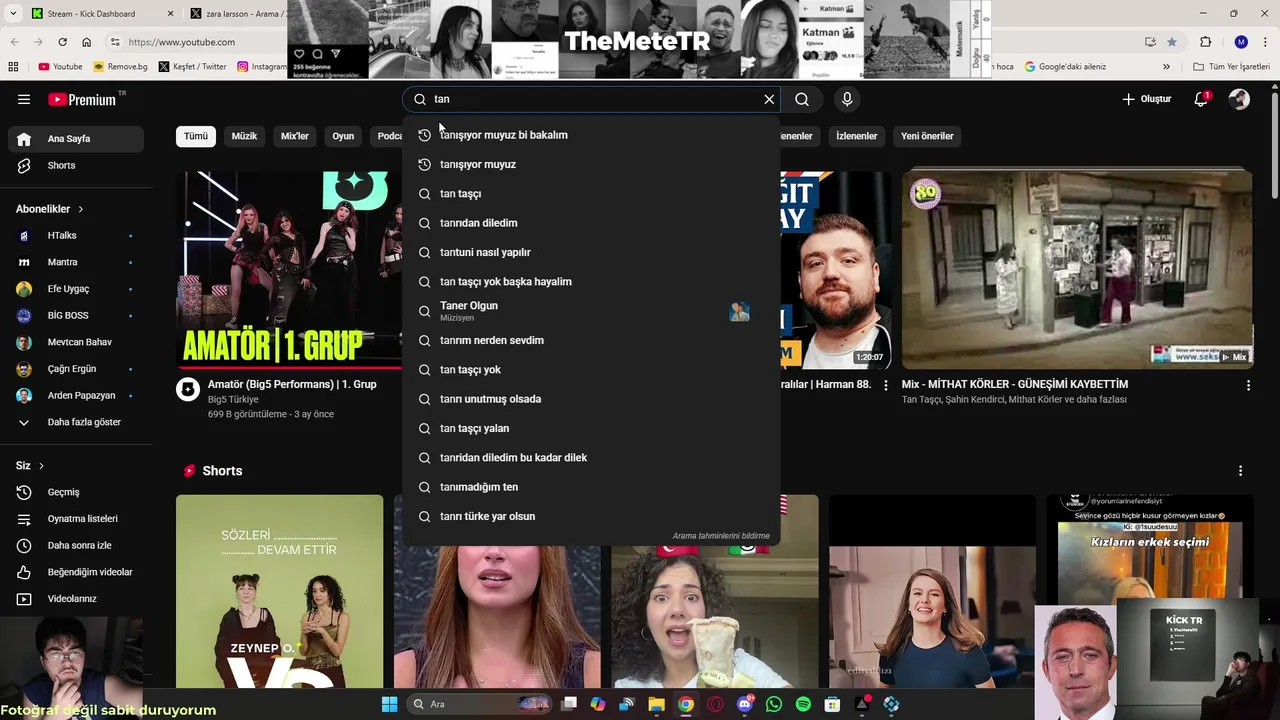Open Shorts from the sidebar
Viewport: 1280px width, 720px height.
76,165
